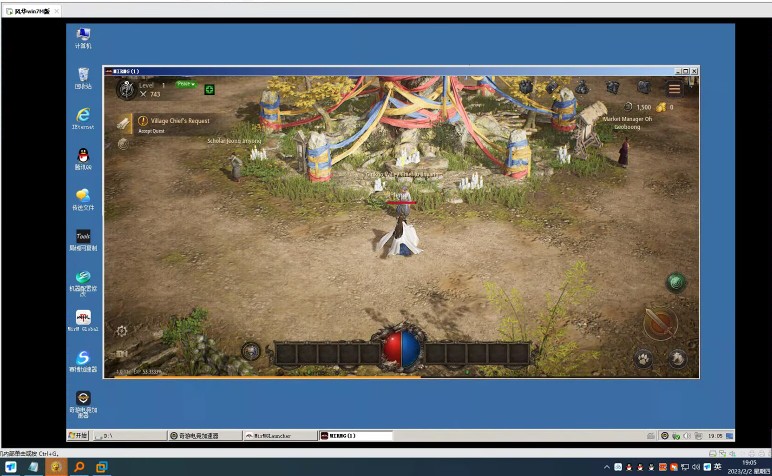Click the green plus icon near Peace
Viewport: 772px width, 476px height.
(209, 90)
